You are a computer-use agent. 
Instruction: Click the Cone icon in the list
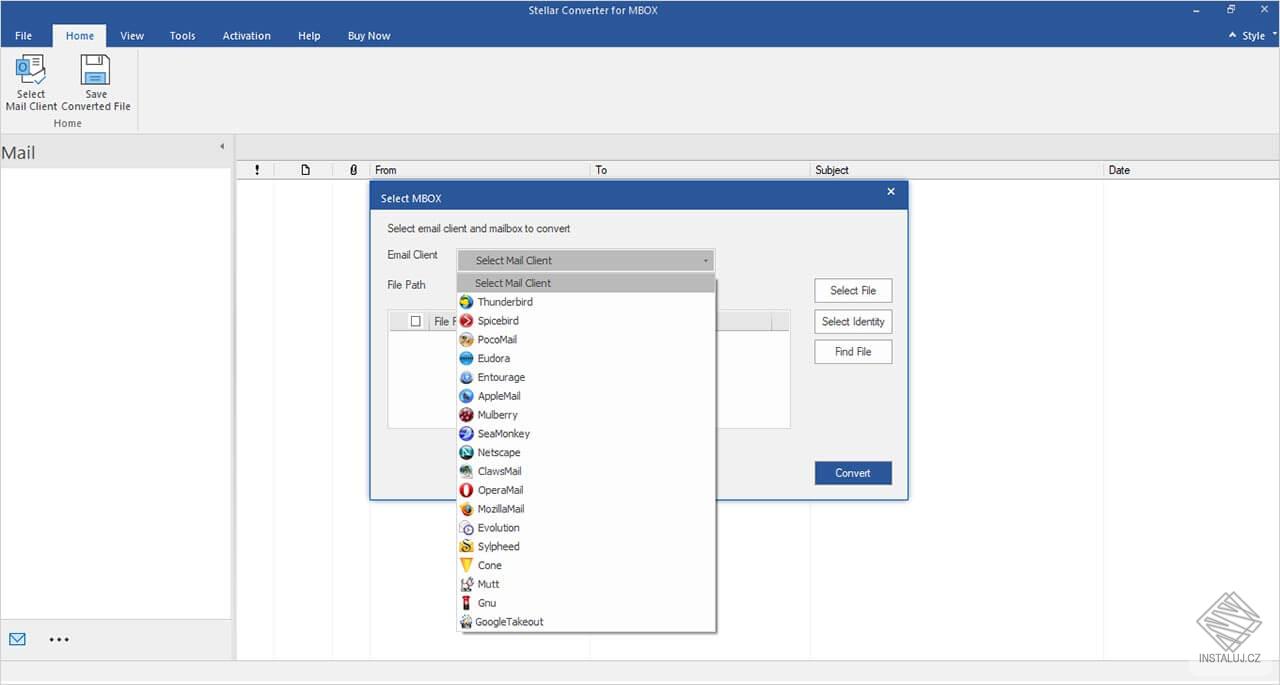point(466,565)
